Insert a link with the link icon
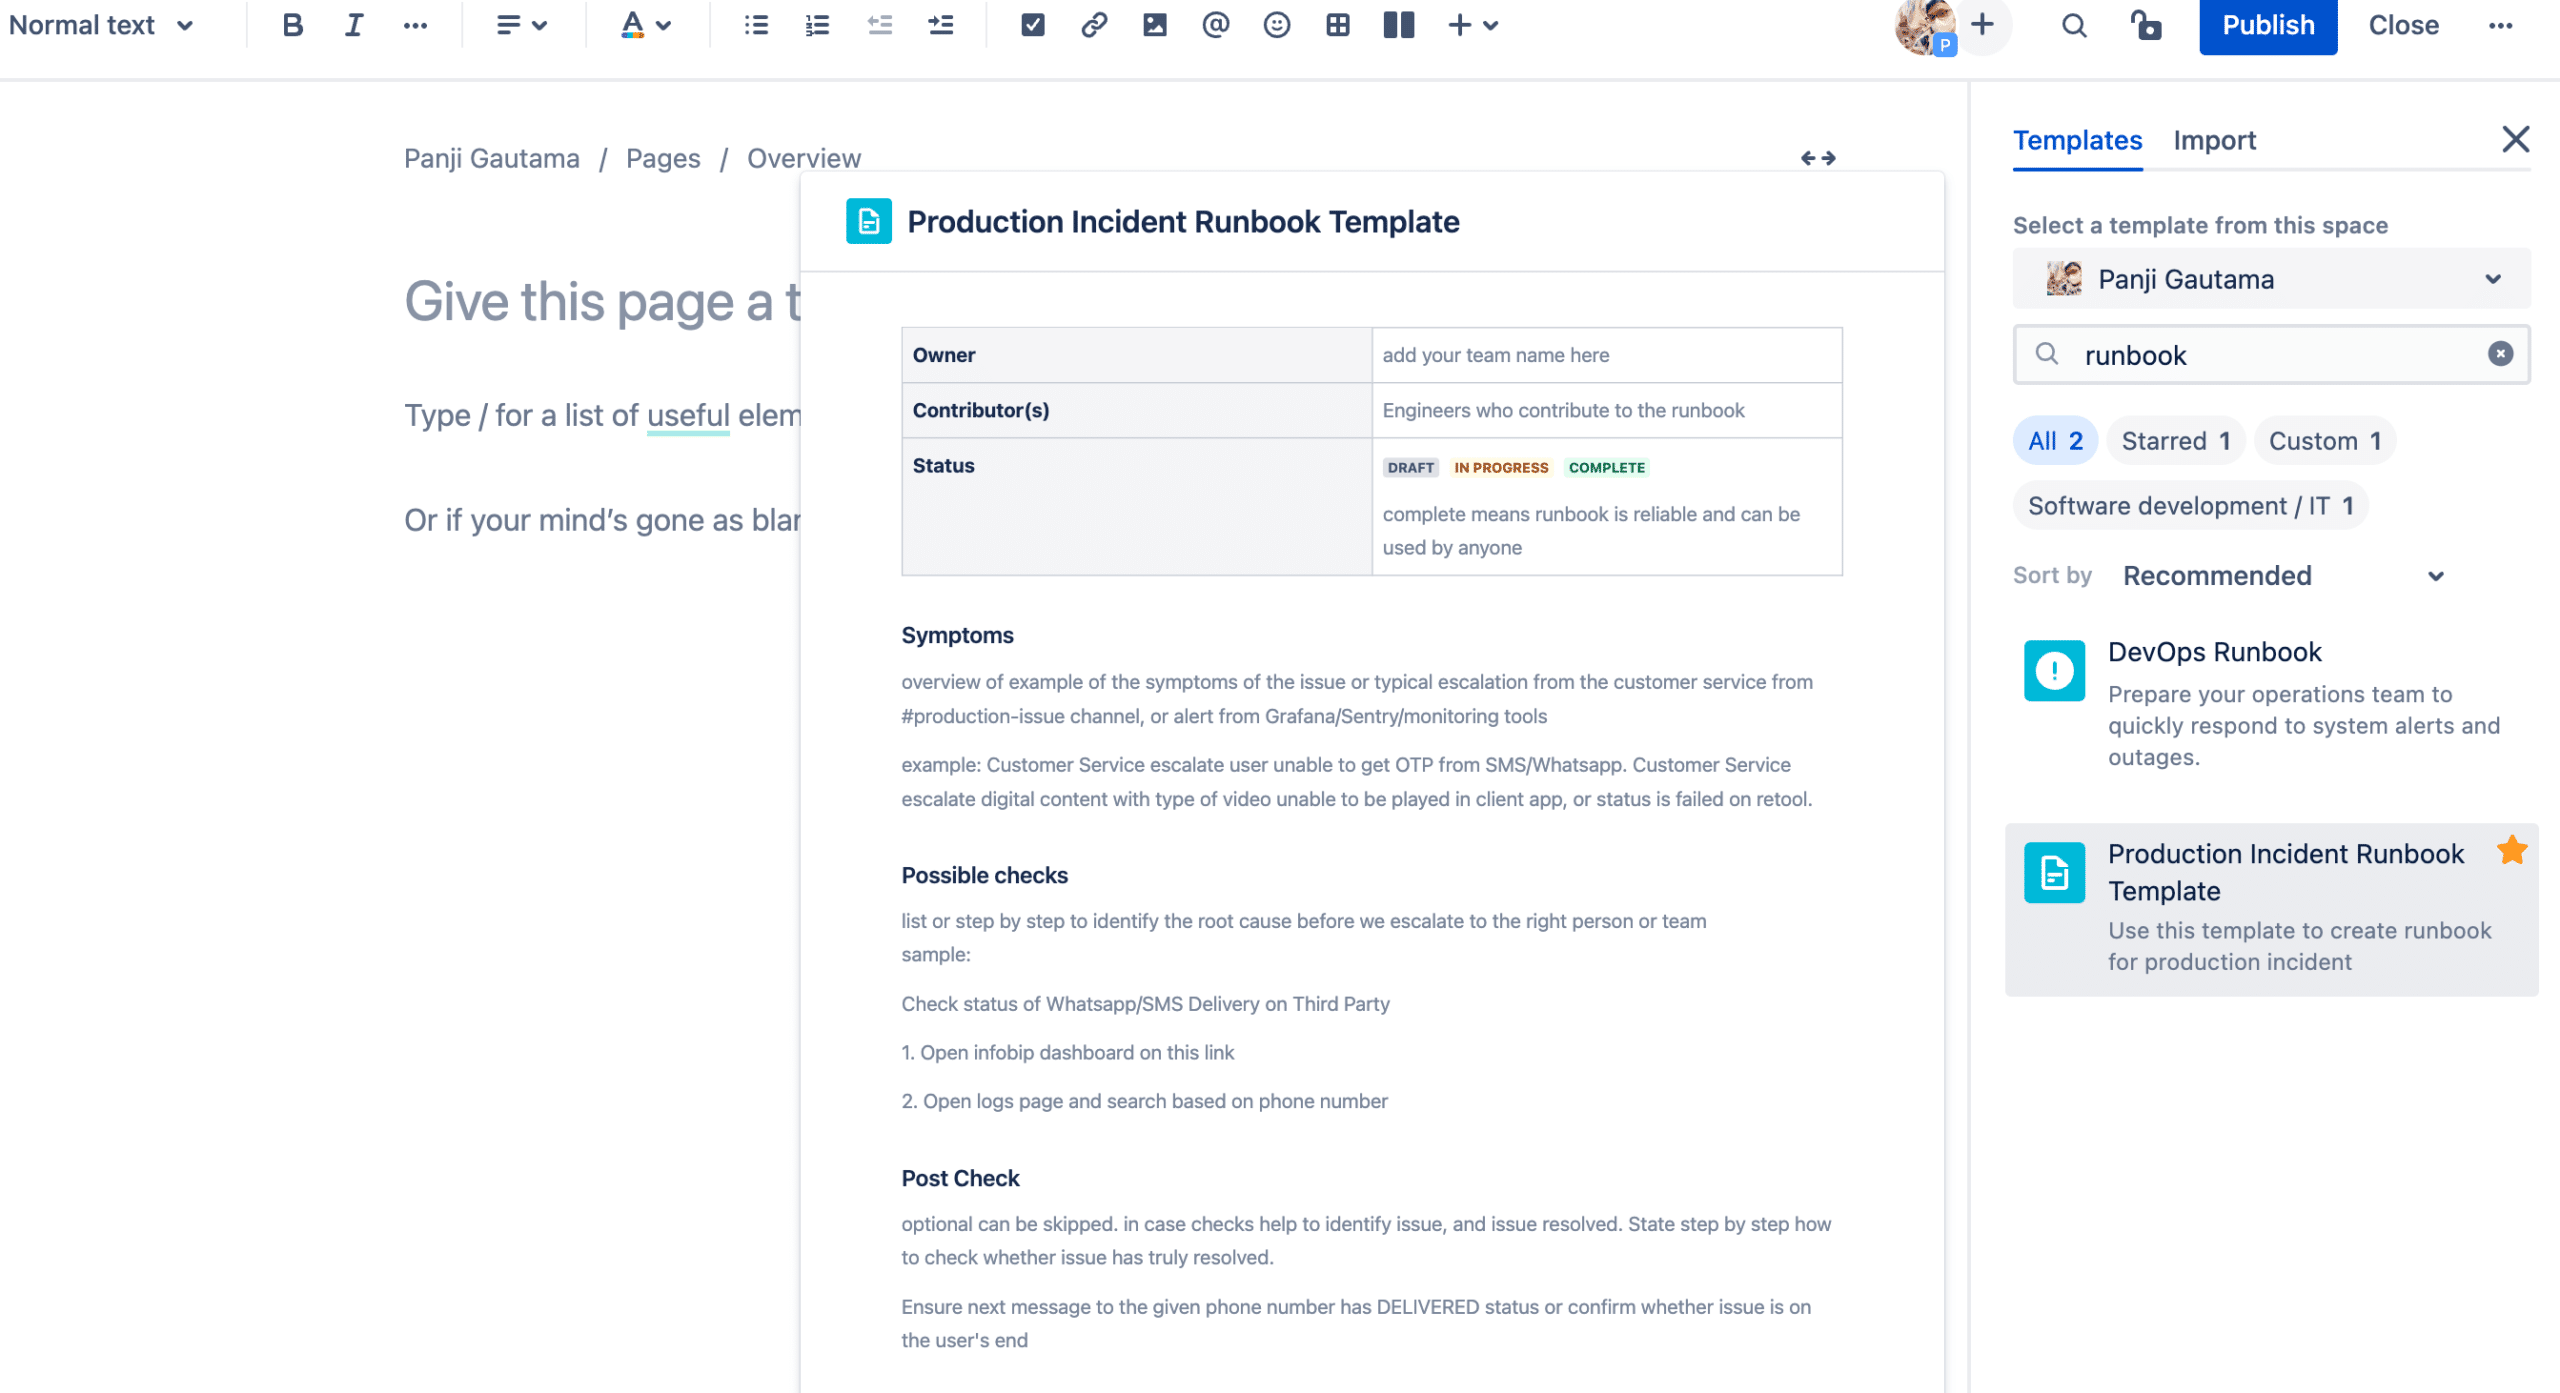The image size is (2560, 1393). (1093, 25)
